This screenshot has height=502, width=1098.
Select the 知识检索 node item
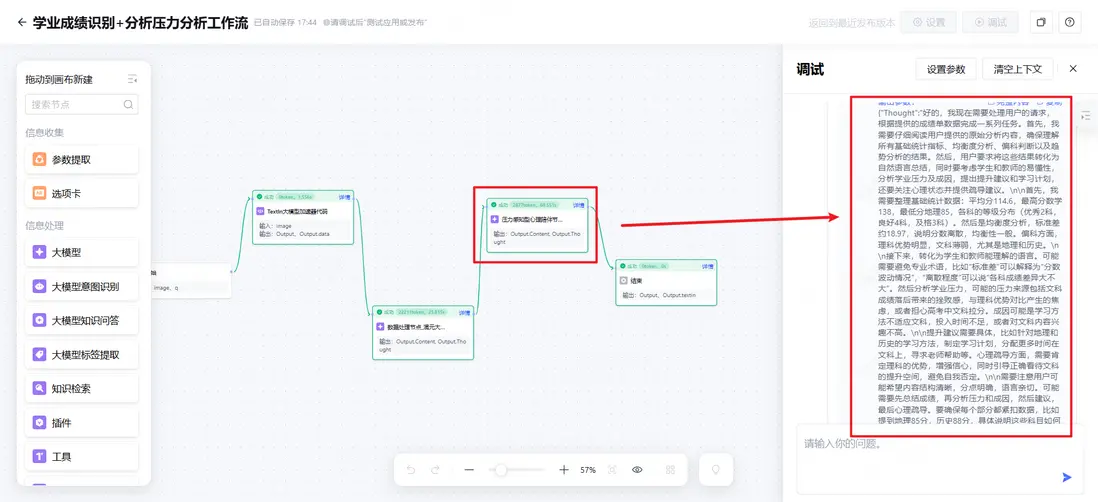(82, 389)
